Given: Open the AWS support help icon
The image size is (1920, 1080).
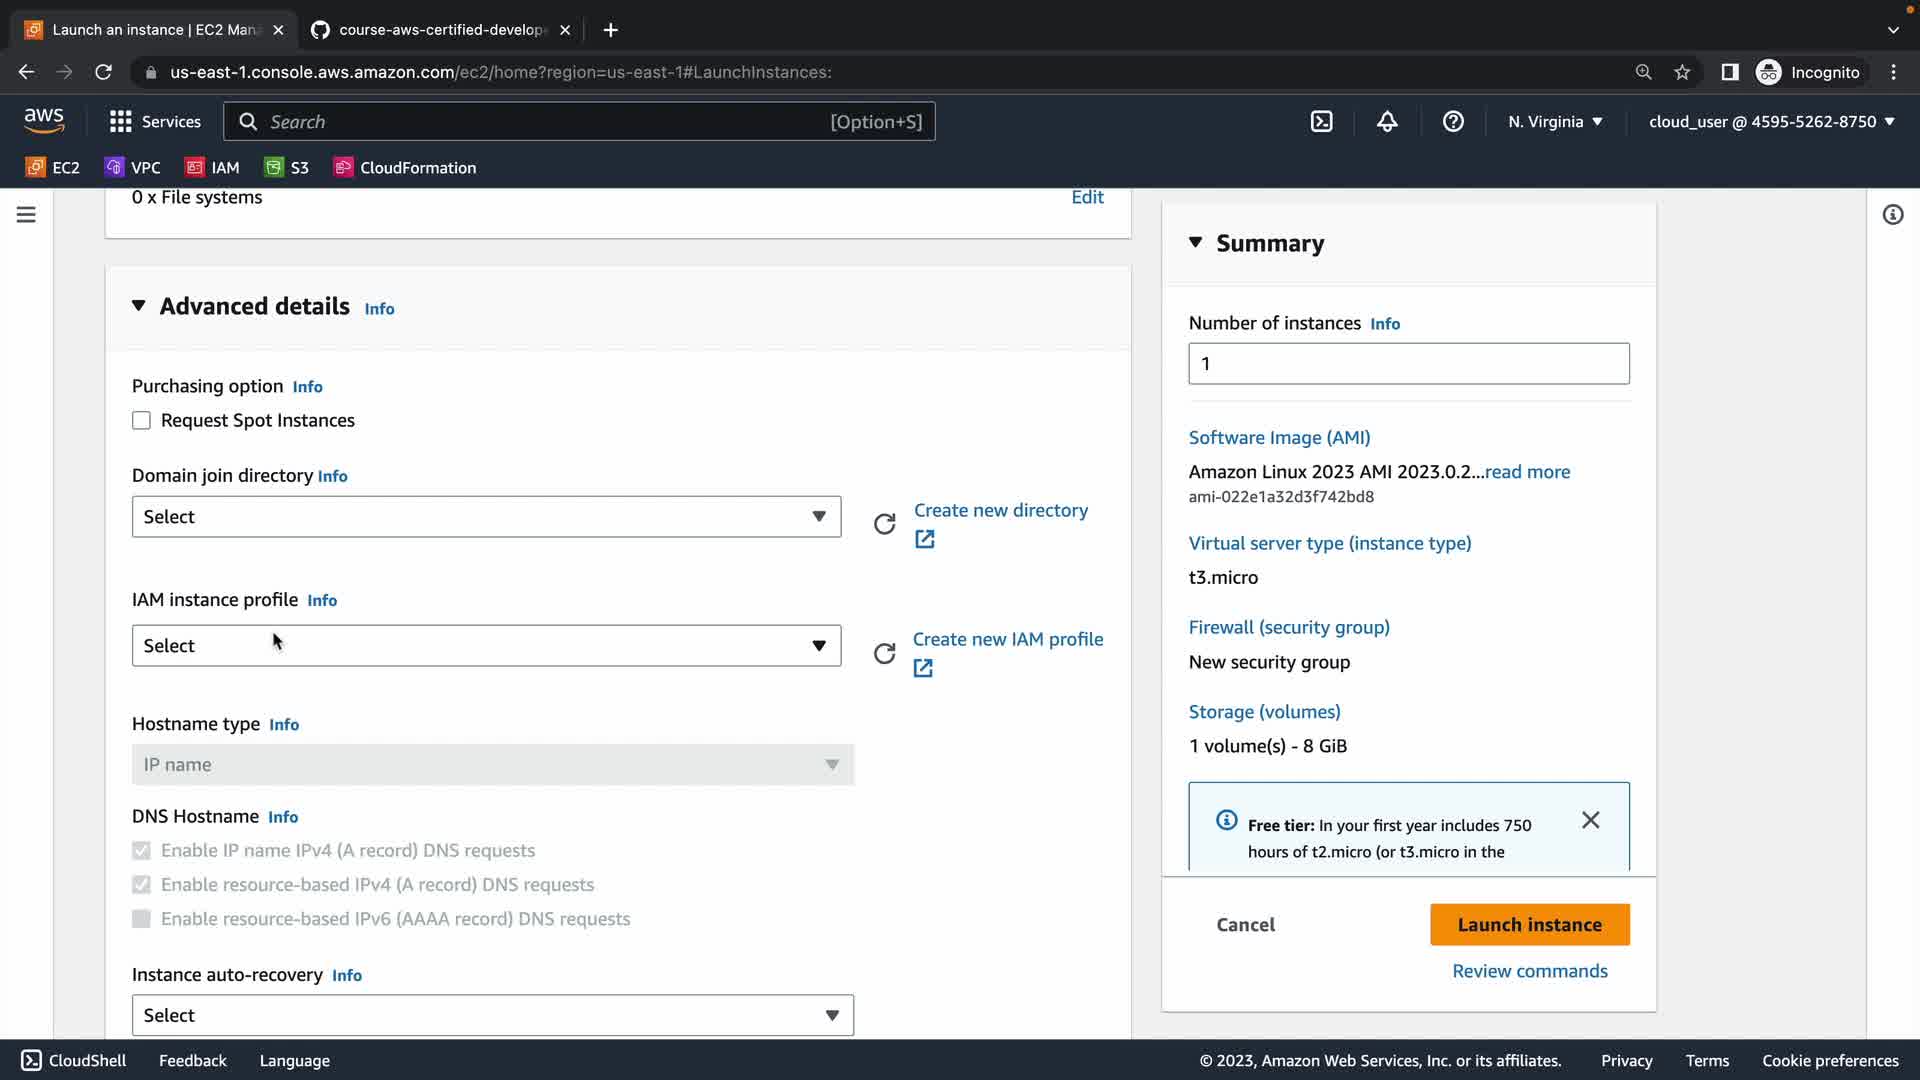Looking at the screenshot, I should pyautogui.click(x=1453, y=122).
